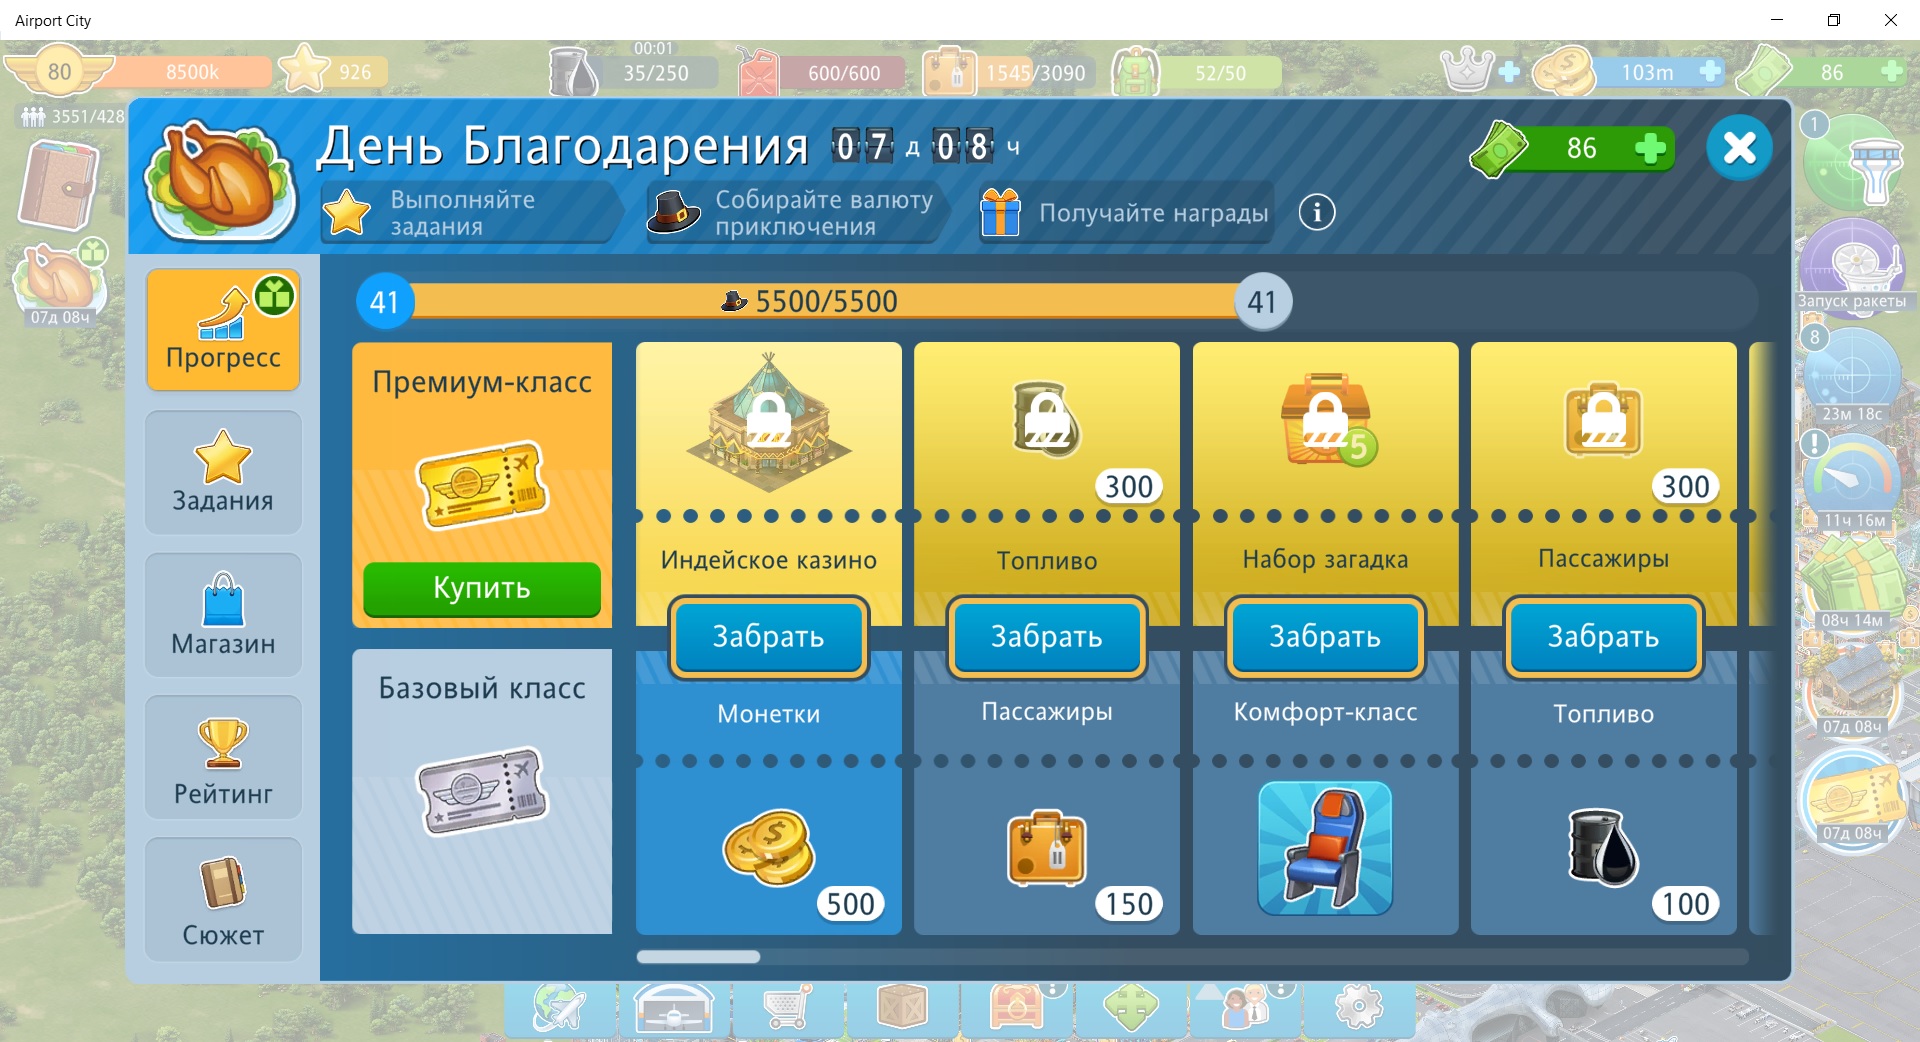
Task: Open the settings gear in the bottom toolbar
Action: 1358,1008
